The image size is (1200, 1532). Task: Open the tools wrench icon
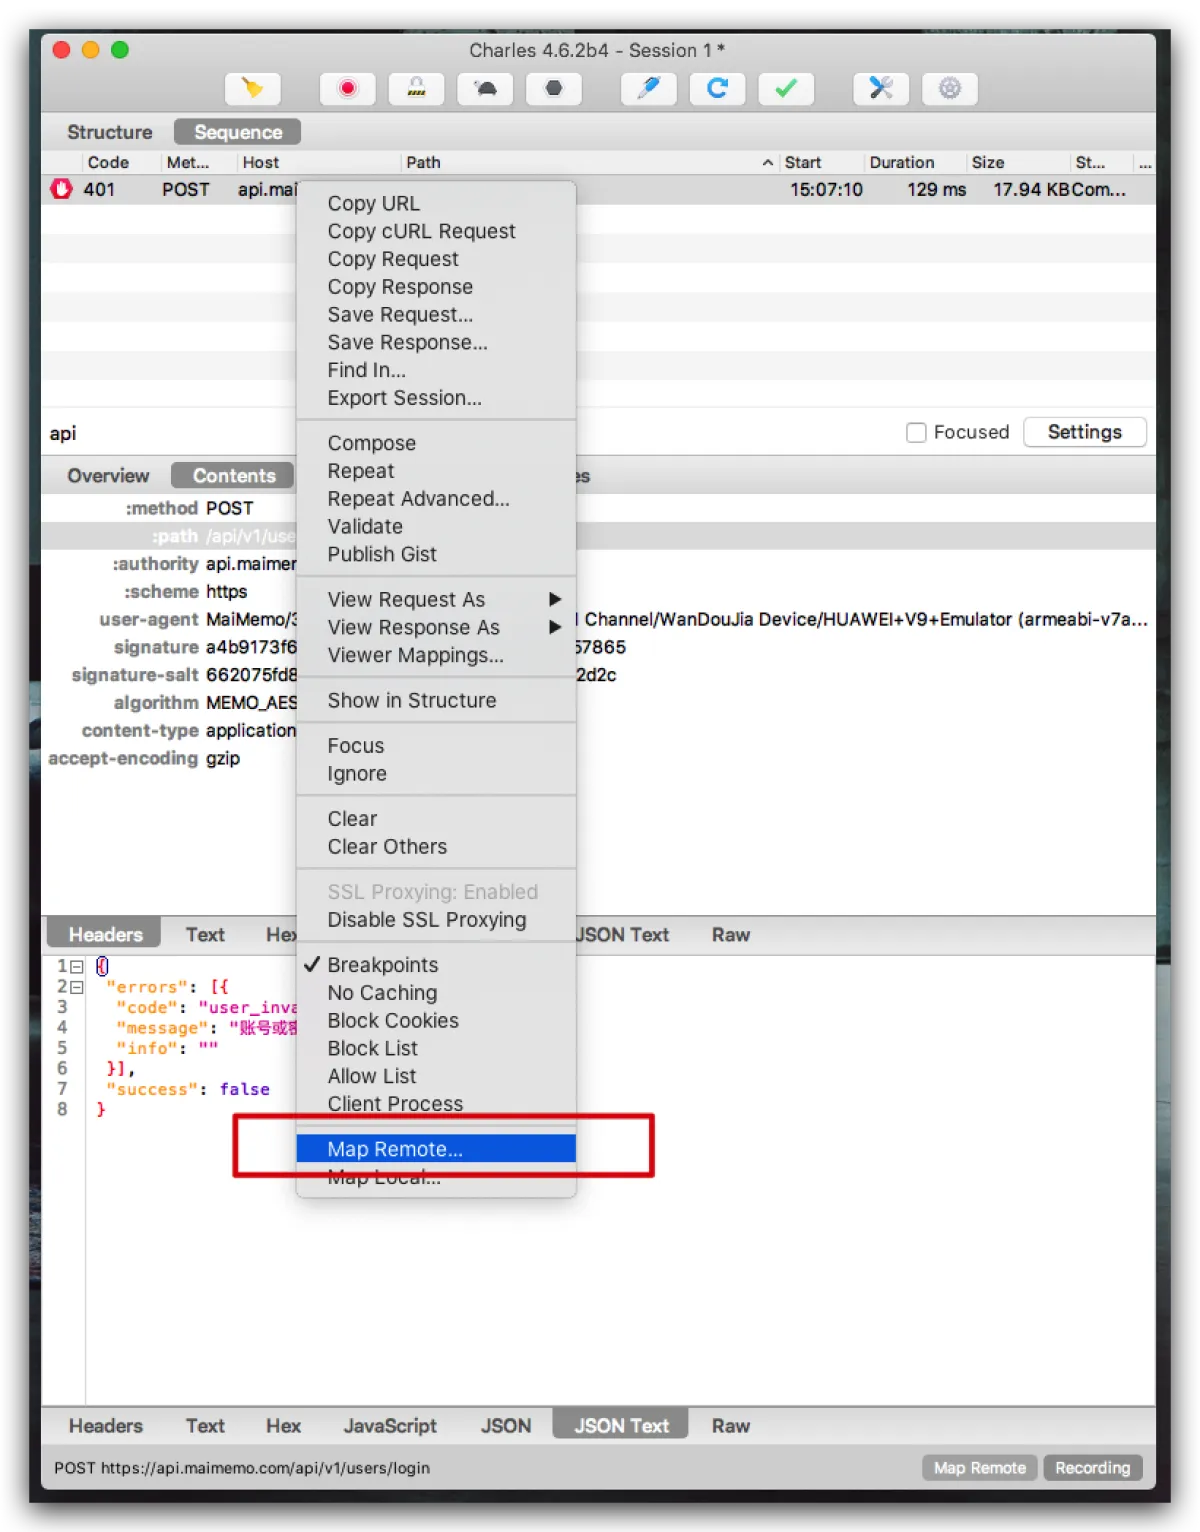880,89
